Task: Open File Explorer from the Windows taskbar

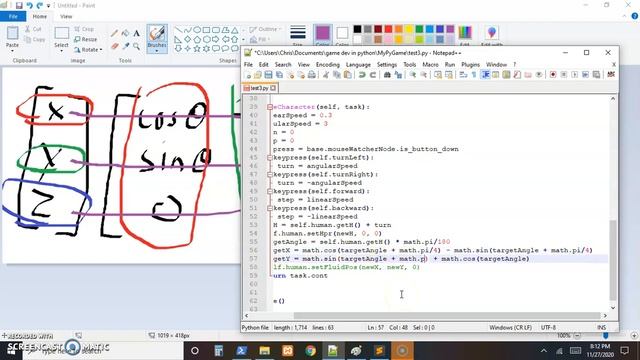Action: click(264, 351)
